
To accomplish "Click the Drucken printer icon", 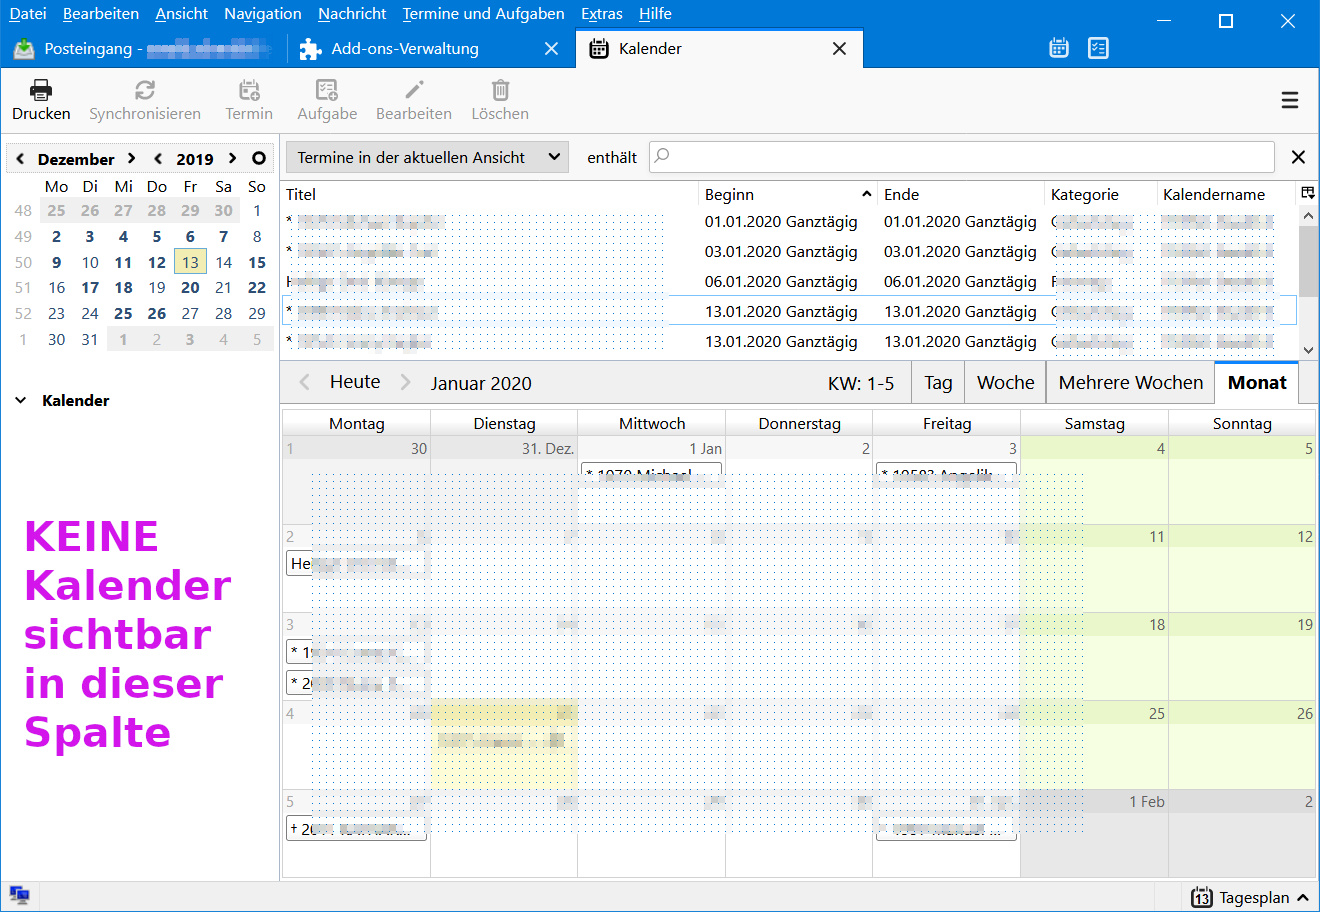I will pyautogui.click(x=41, y=90).
